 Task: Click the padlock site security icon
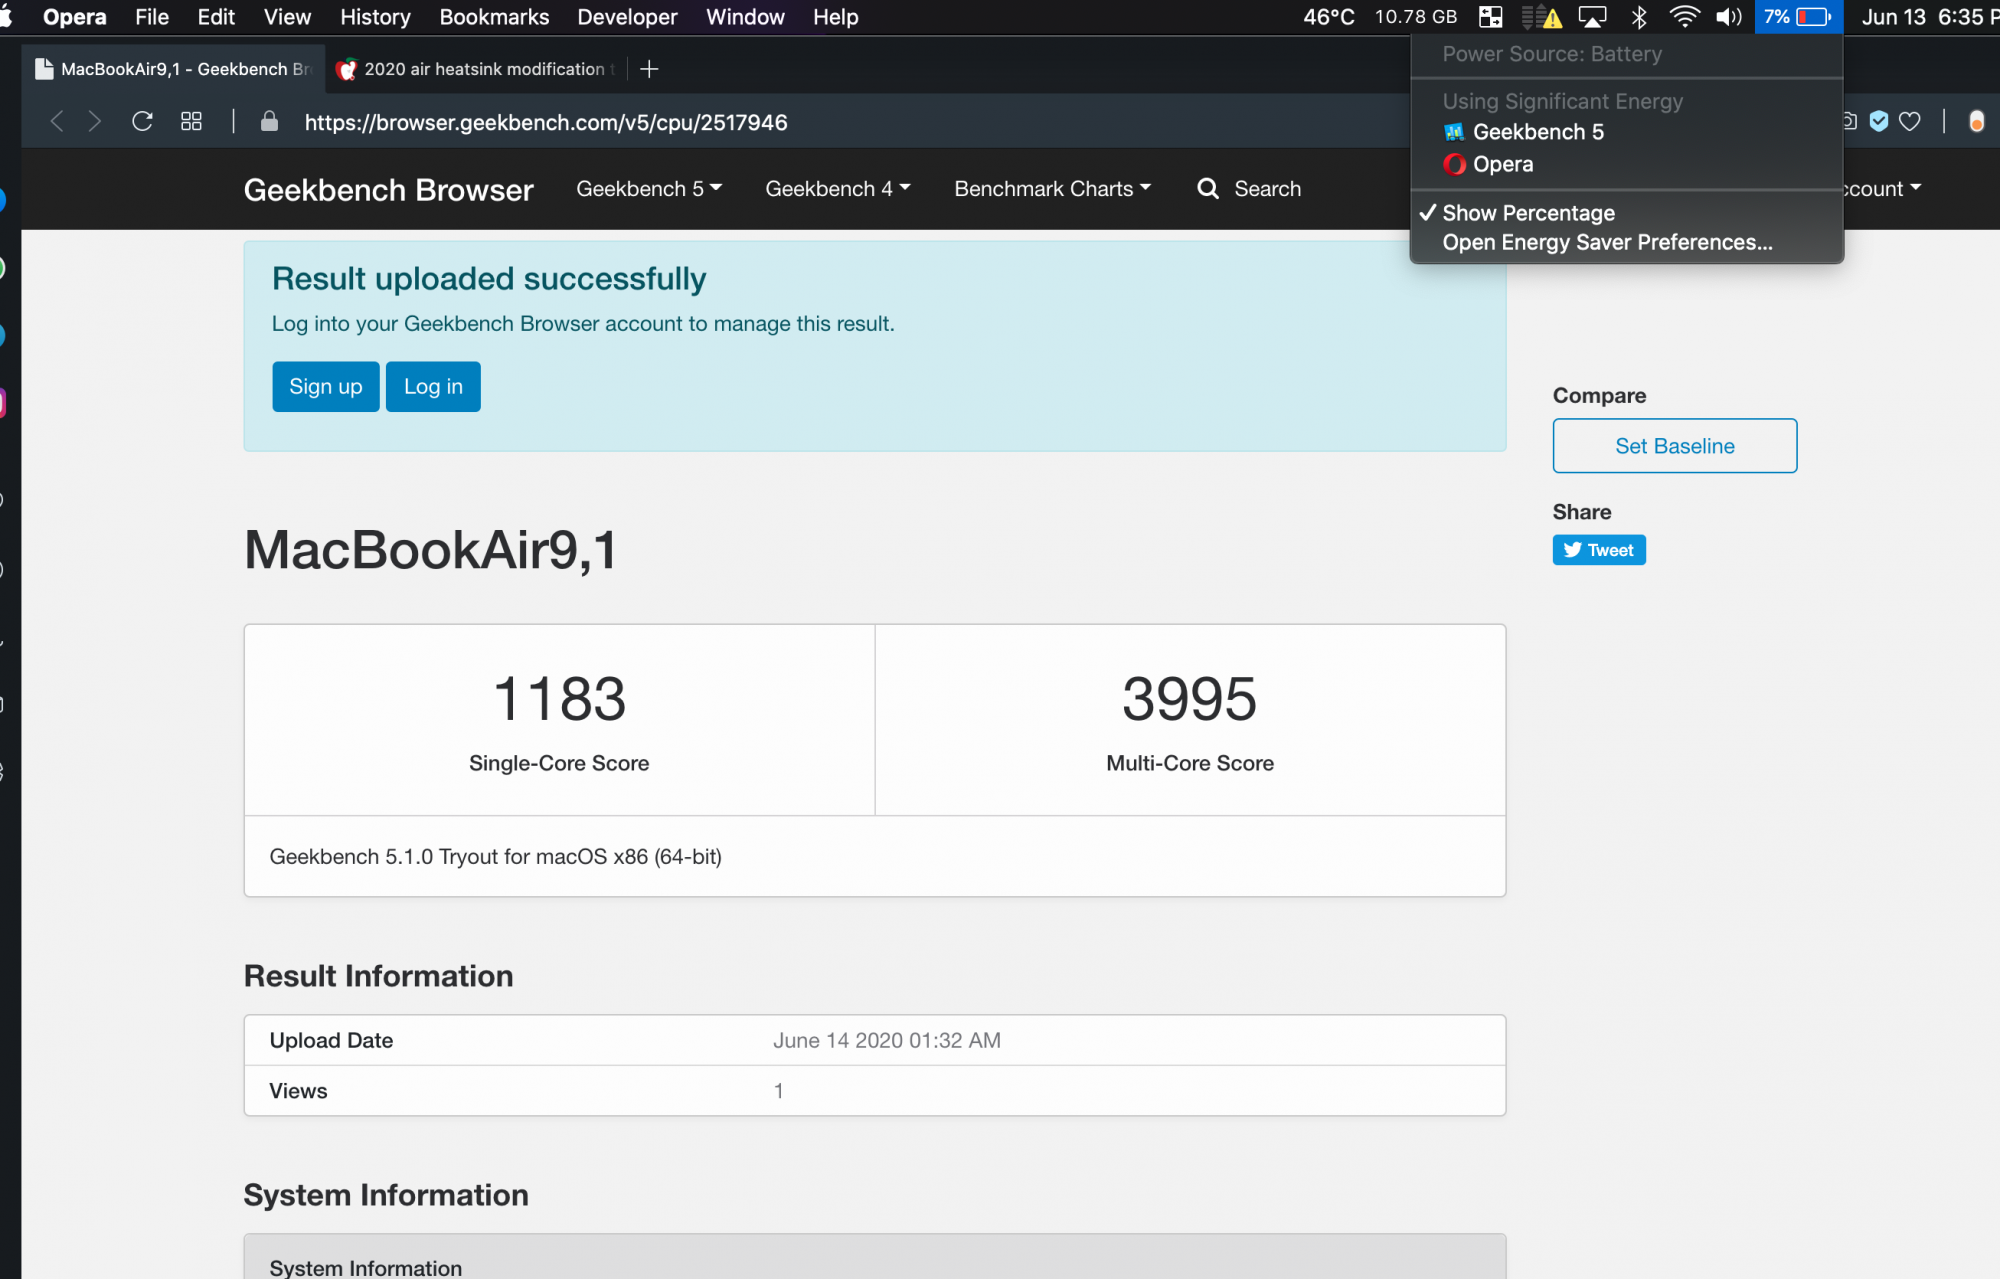point(269,122)
